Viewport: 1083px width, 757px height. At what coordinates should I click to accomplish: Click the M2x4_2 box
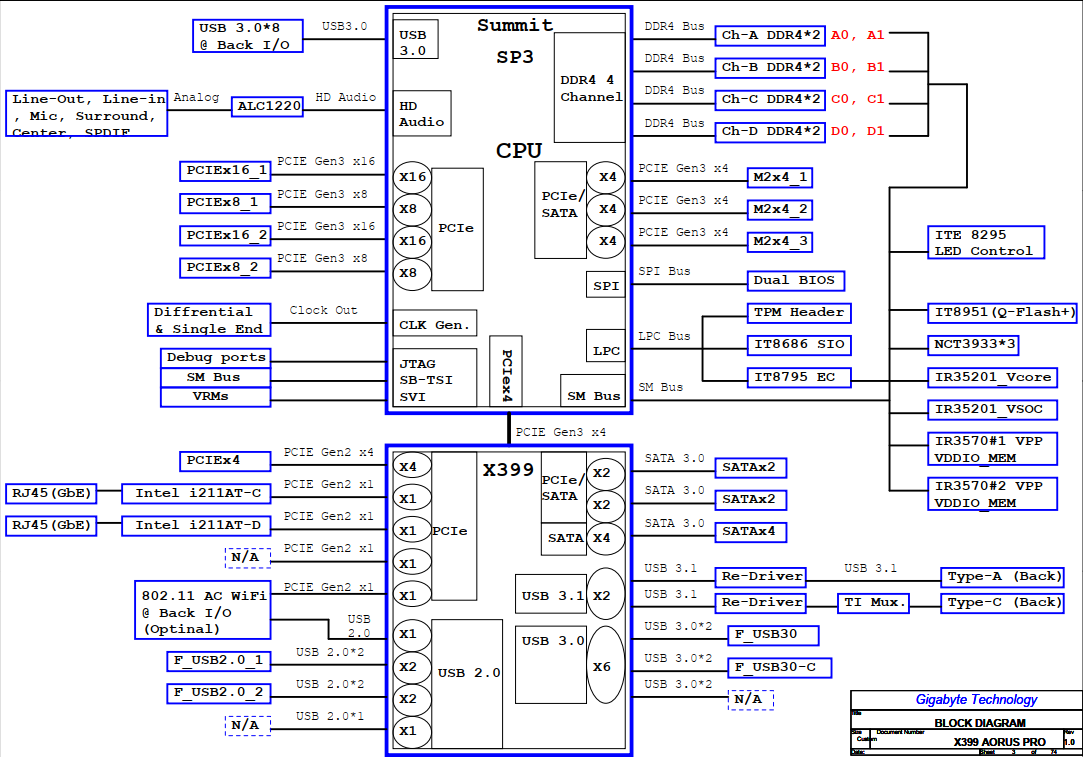780,209
